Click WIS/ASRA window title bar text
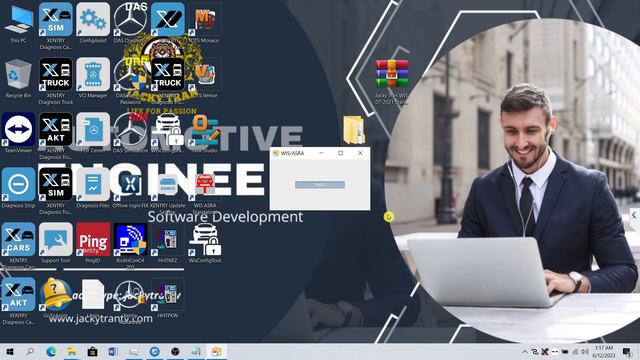Viewport: 640px width, 360px height. click(292, 153)
